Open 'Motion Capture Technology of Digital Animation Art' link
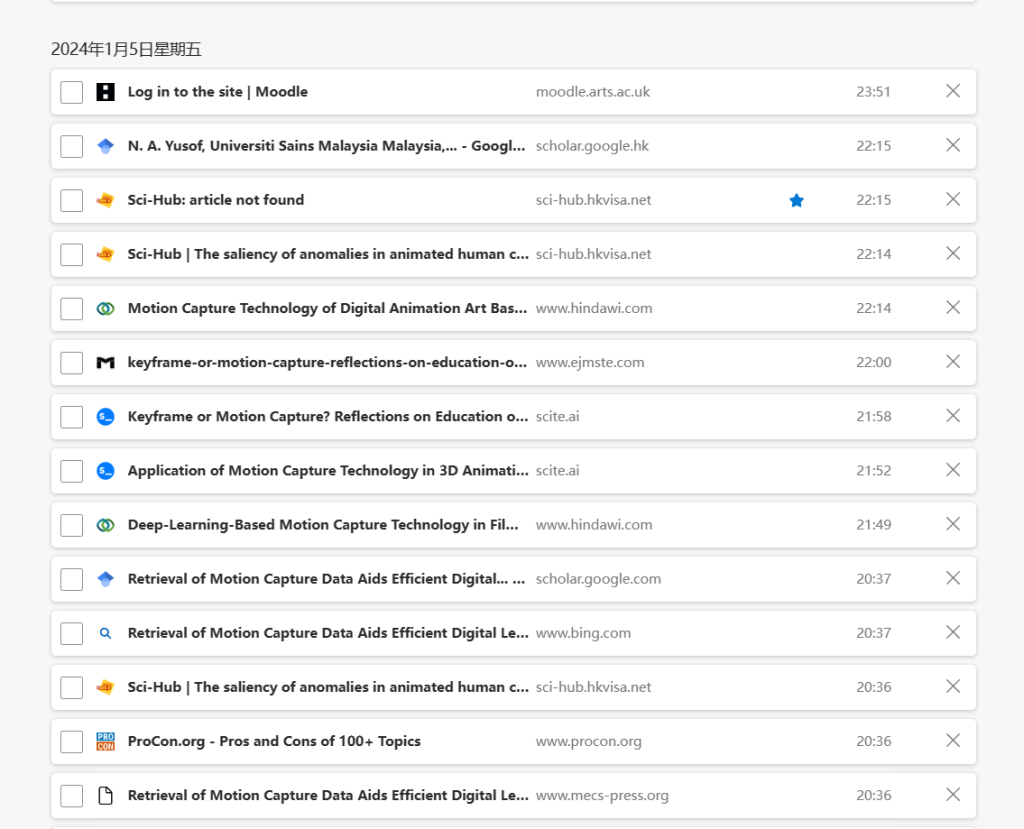Image resolution: width=1024 pixels, height=829 pixels. tap(327, 308)
